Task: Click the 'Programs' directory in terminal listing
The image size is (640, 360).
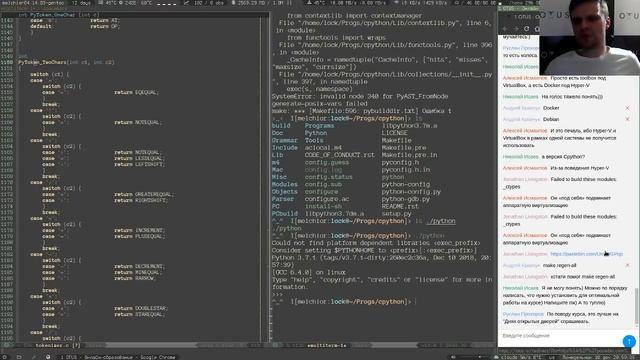Action: click(319, 126)
